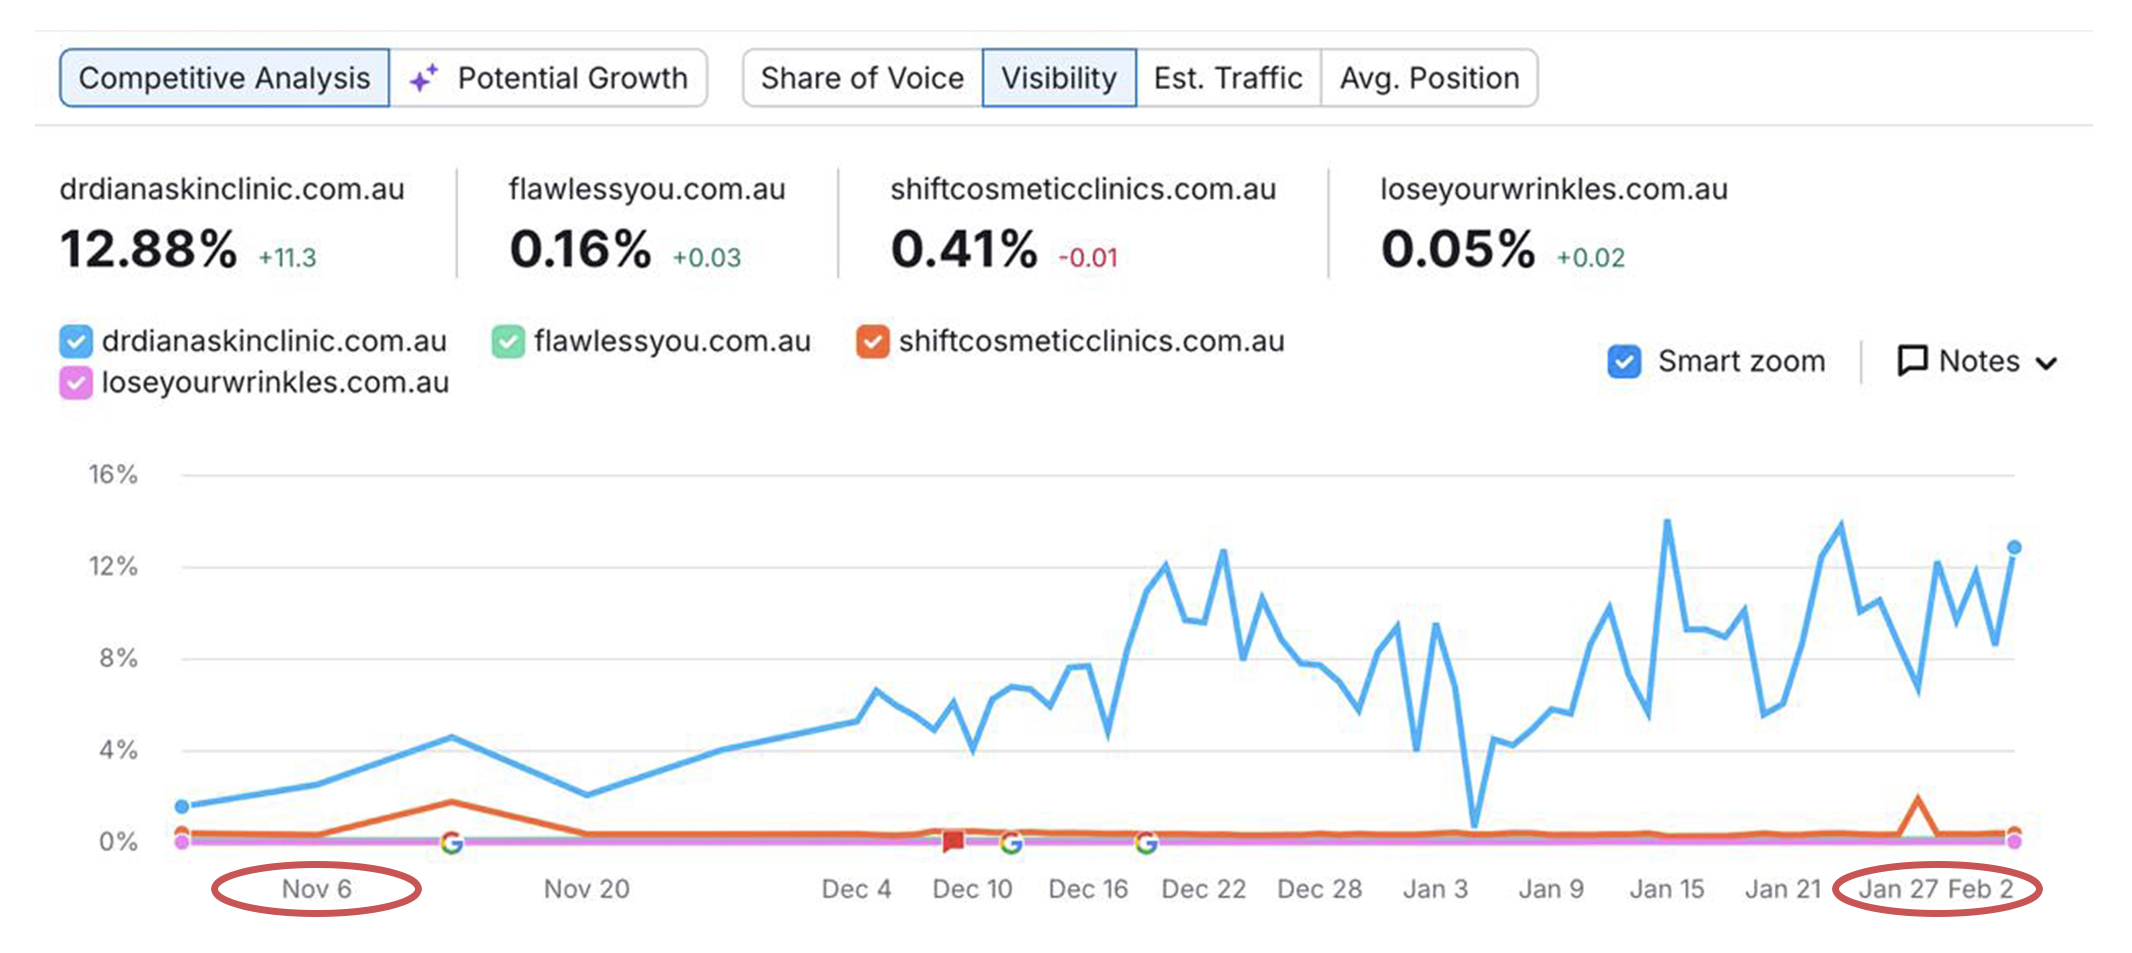This screenshot has height=953, width=2132.
Task: Click the blue starting dot of drdianaskinclinic line
Action: tap(182, 806)
